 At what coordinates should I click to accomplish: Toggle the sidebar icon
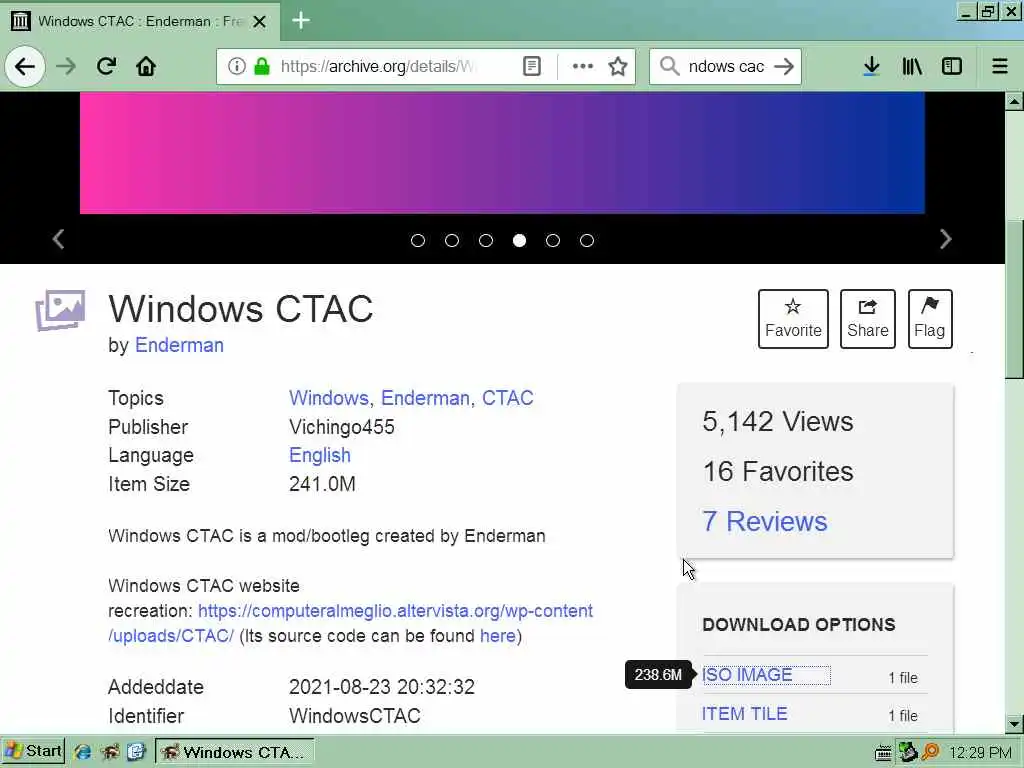(952, 66)
